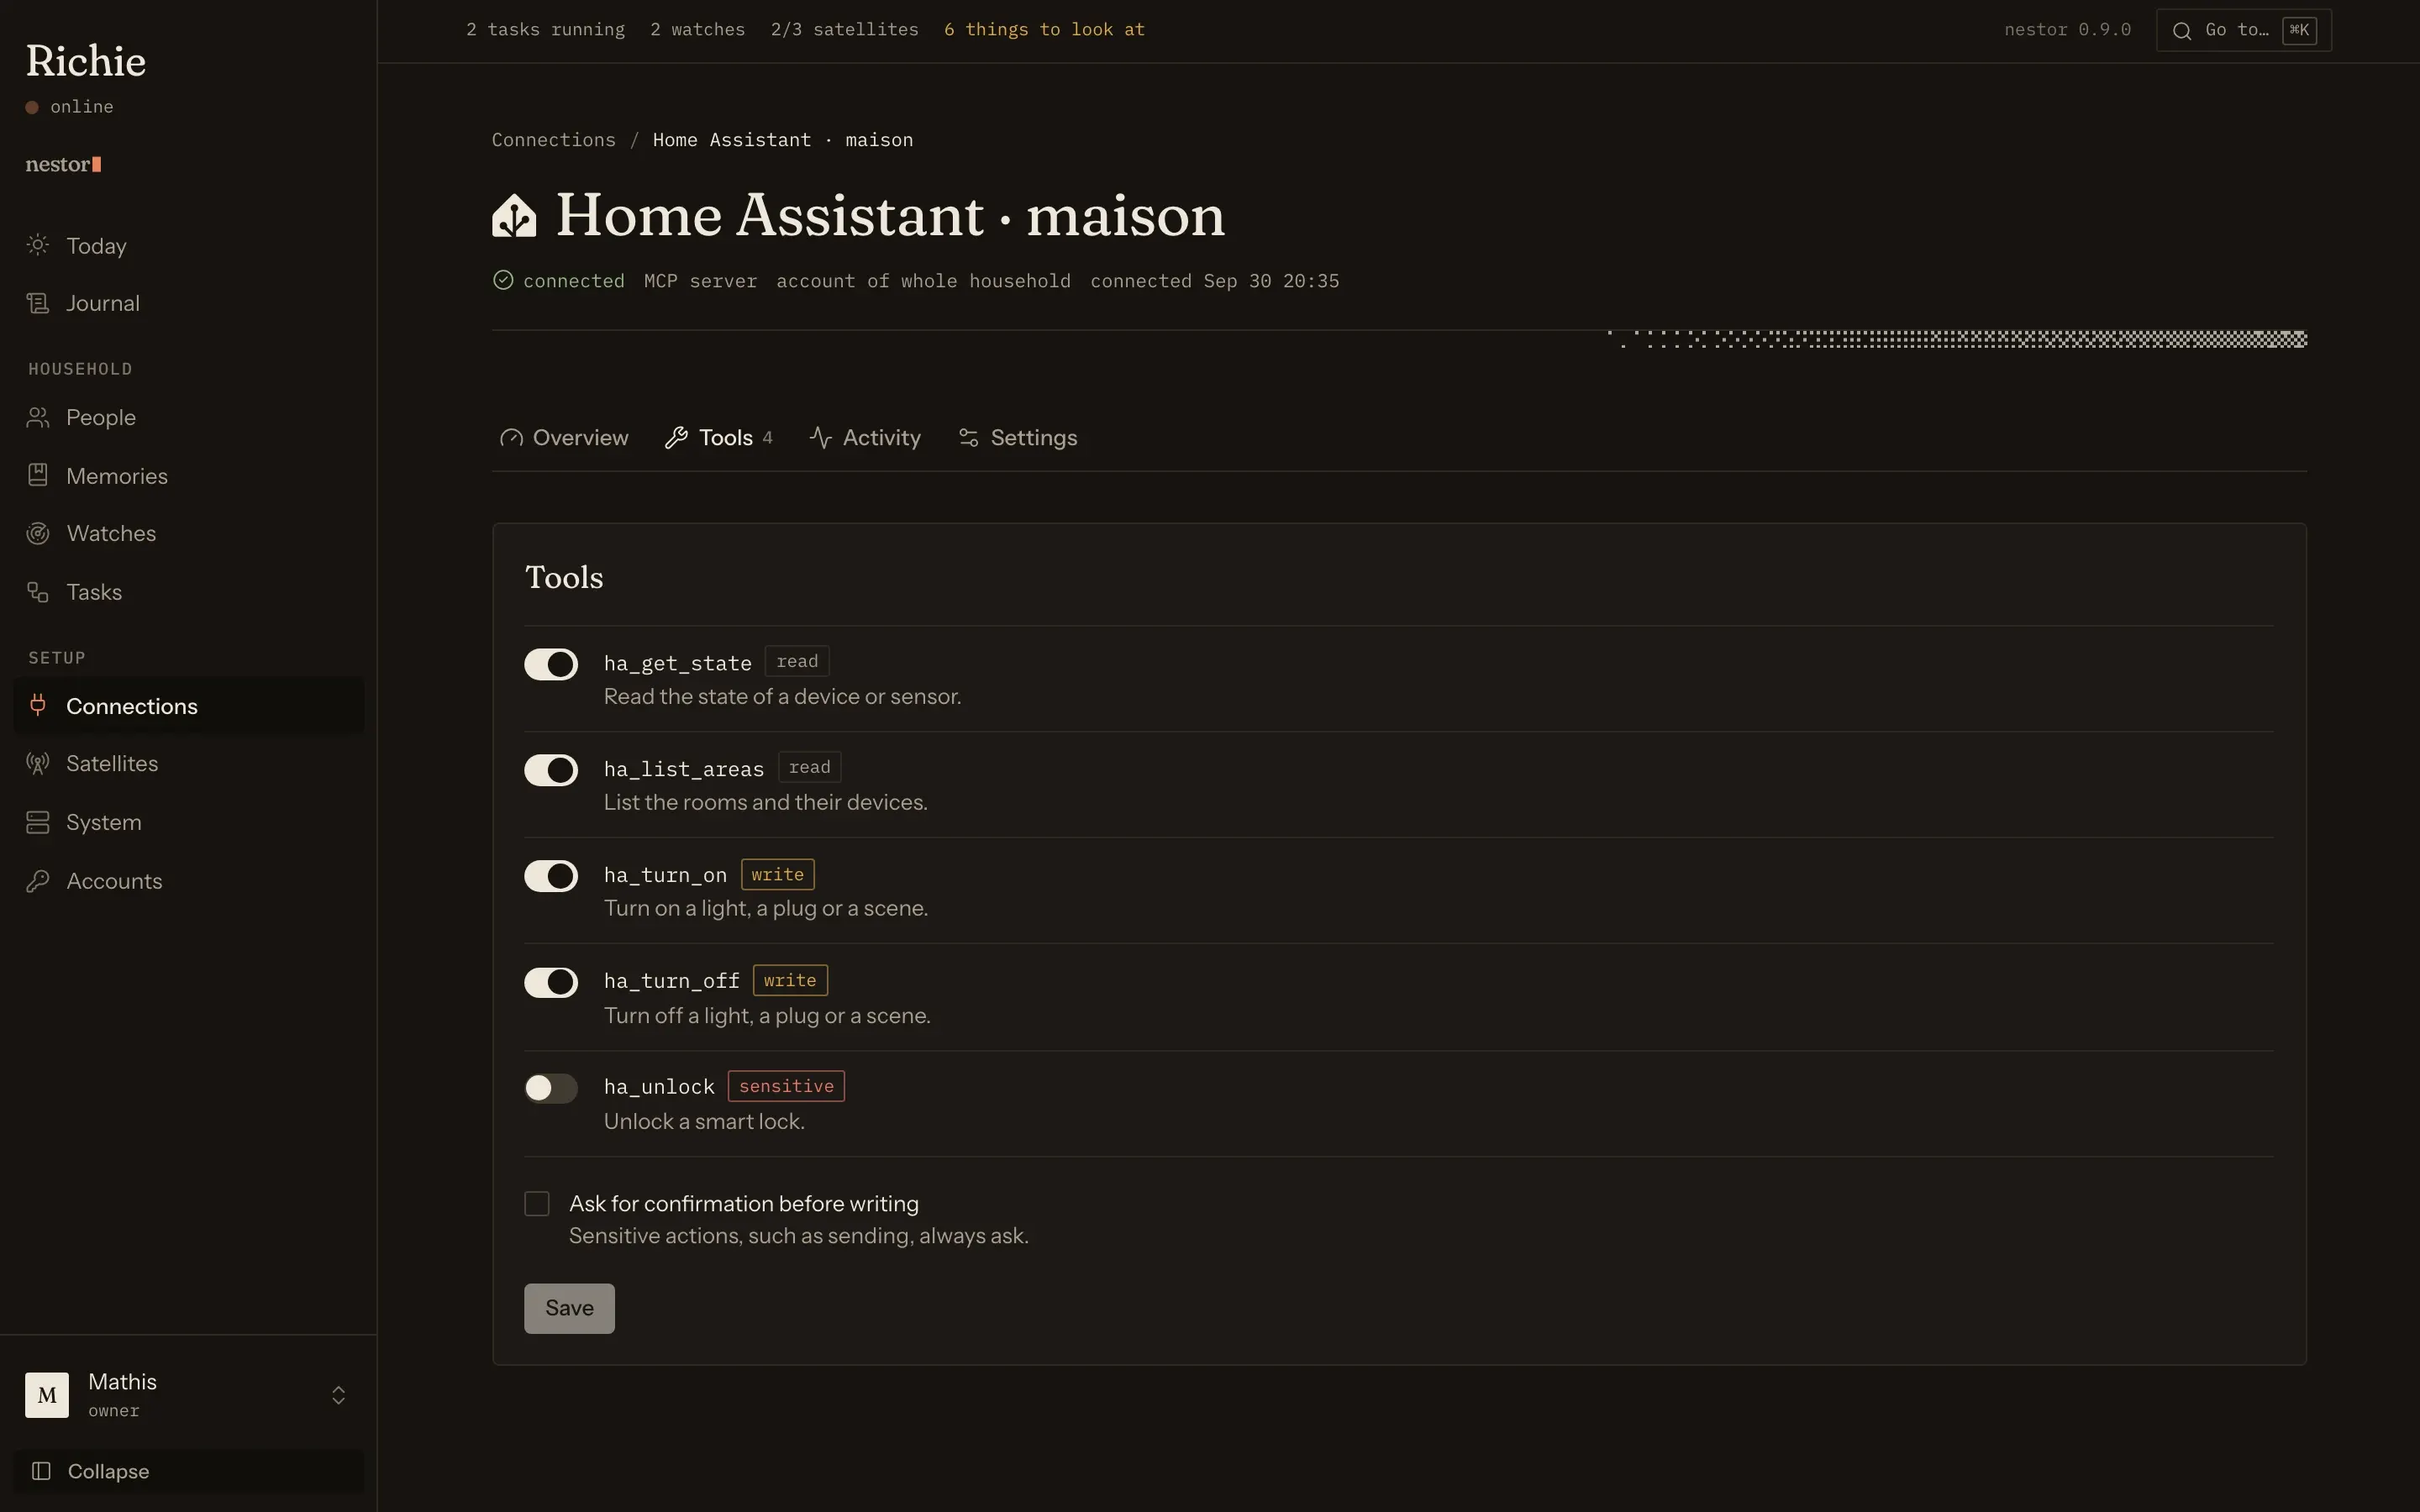Click the ha_turn_off tool name
Viewport: 2420px width, 1512px height.
pyautogui.click(x=671, y=981)
